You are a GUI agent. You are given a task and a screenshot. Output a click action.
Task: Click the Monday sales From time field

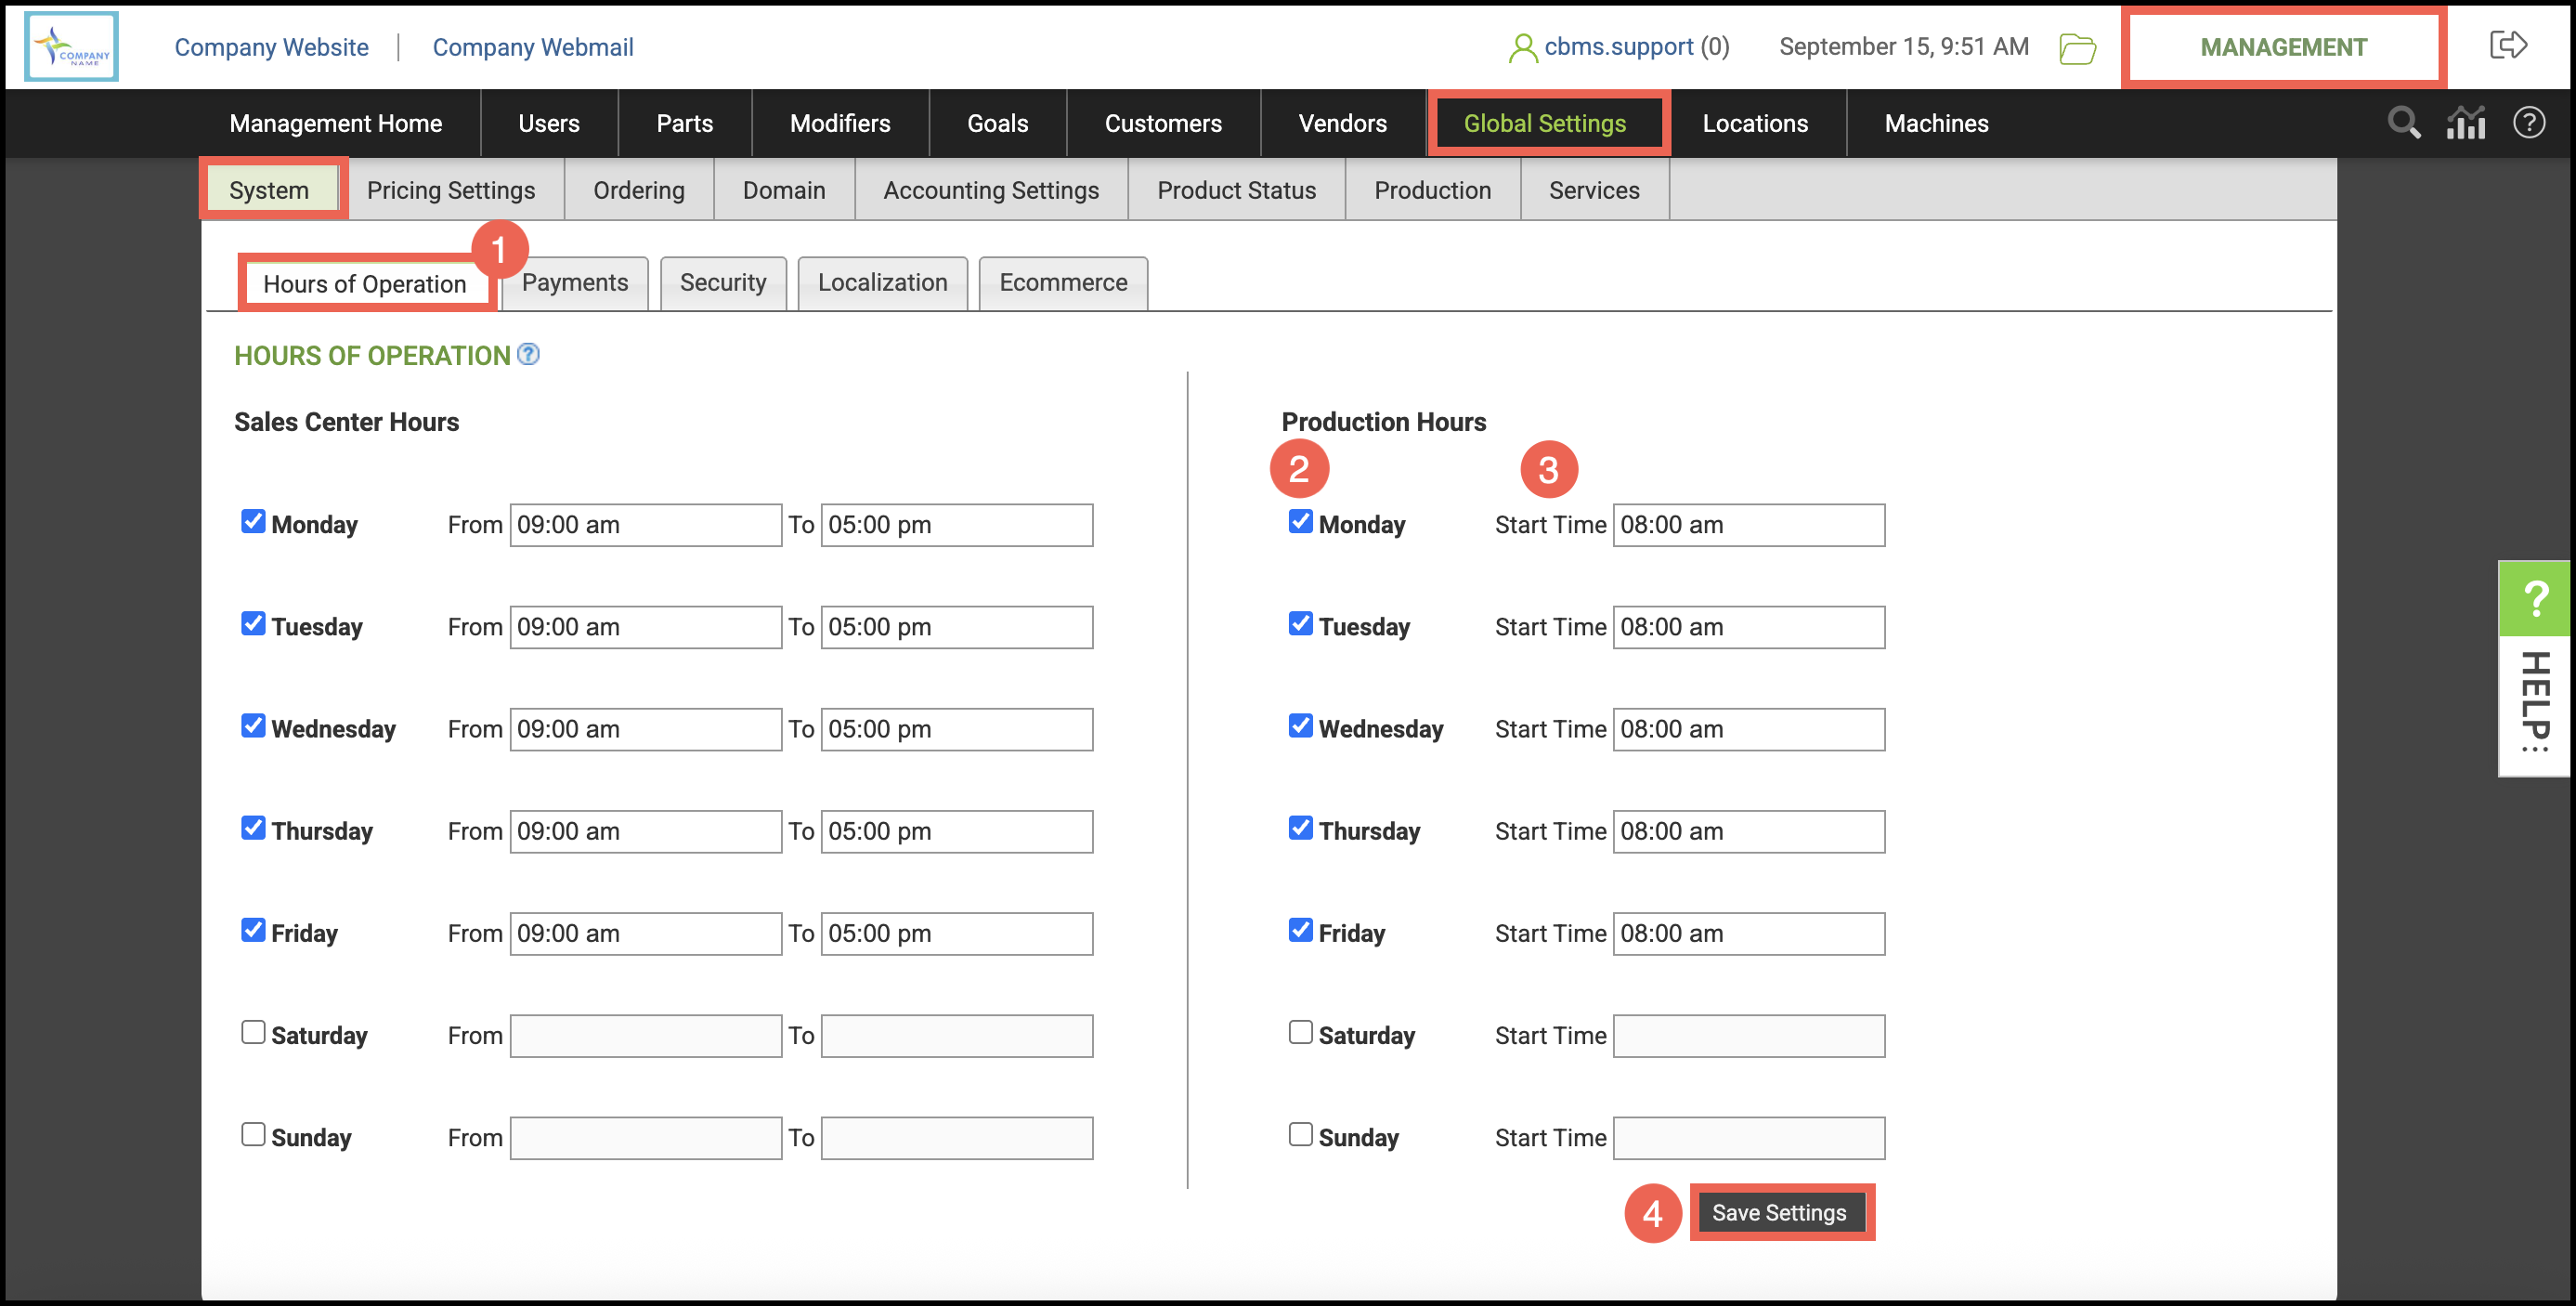click(645, 525)
